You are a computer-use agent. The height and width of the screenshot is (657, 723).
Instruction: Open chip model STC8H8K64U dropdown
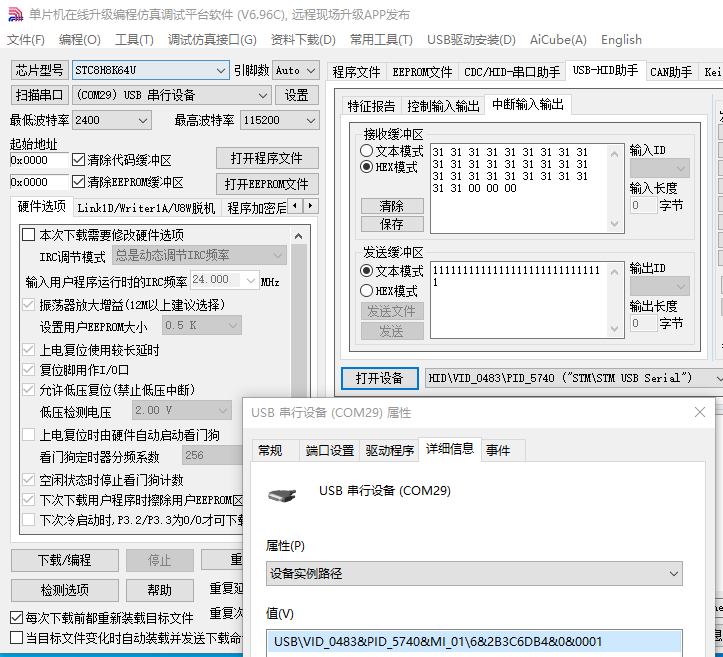[x=150, y=70]
